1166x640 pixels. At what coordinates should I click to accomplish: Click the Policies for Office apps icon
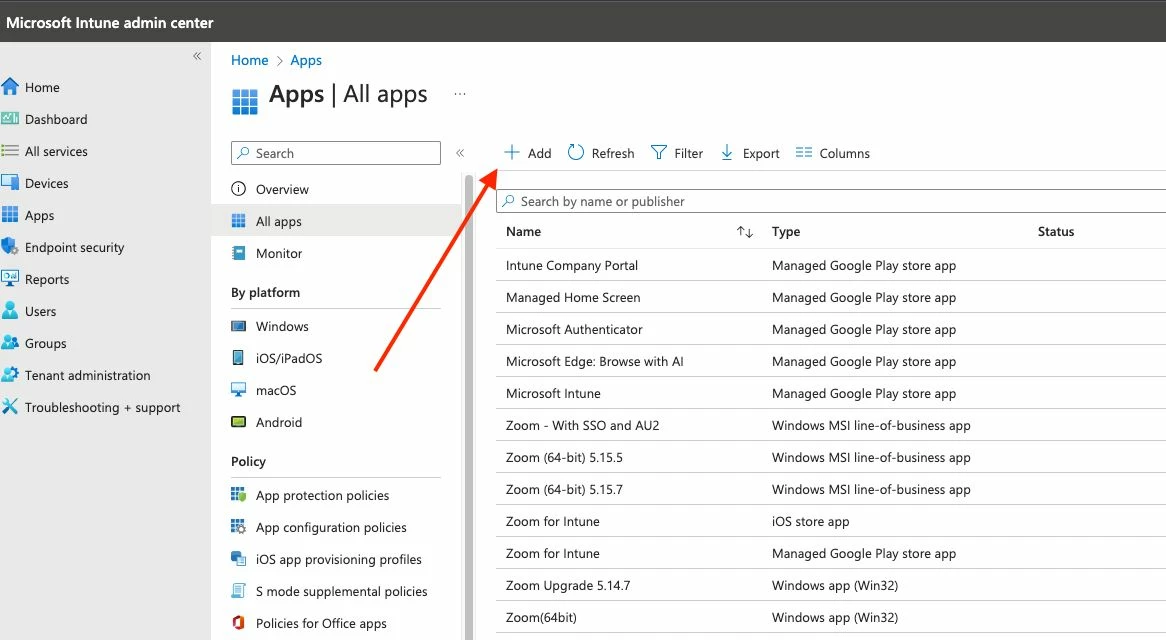(x=238, y=622)
